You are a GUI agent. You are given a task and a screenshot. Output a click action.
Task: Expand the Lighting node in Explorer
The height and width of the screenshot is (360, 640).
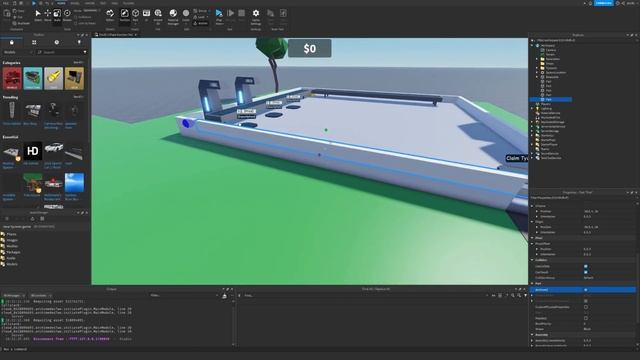click(533, 109)
